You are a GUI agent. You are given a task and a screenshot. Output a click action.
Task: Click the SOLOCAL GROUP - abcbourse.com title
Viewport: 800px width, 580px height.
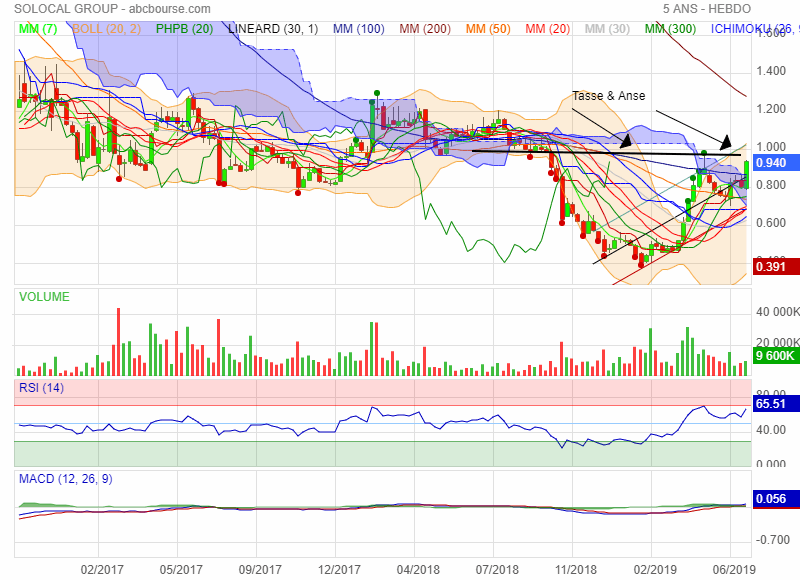click(x=112, y=9)
